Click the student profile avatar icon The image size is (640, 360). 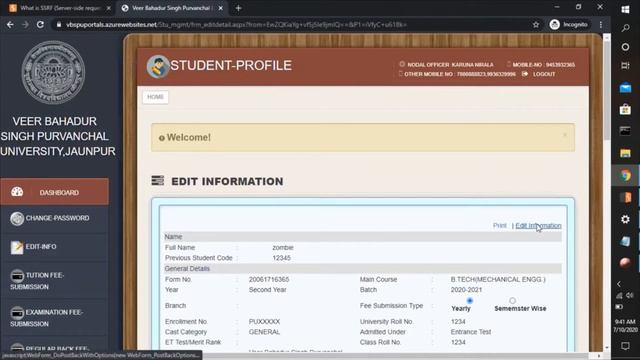coord(158,66)
